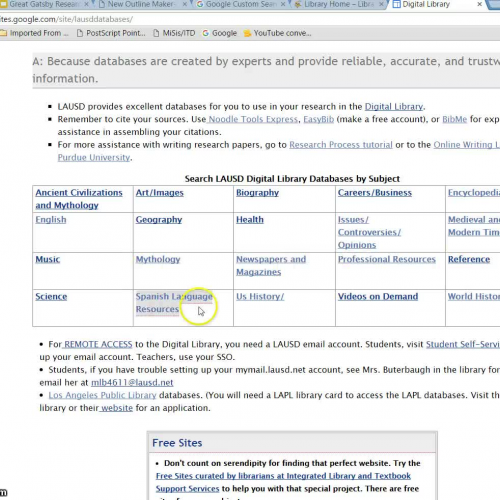Open the Videos on Demand link
Viewport: 500px width, 500px height.
(x=378, y=297)
